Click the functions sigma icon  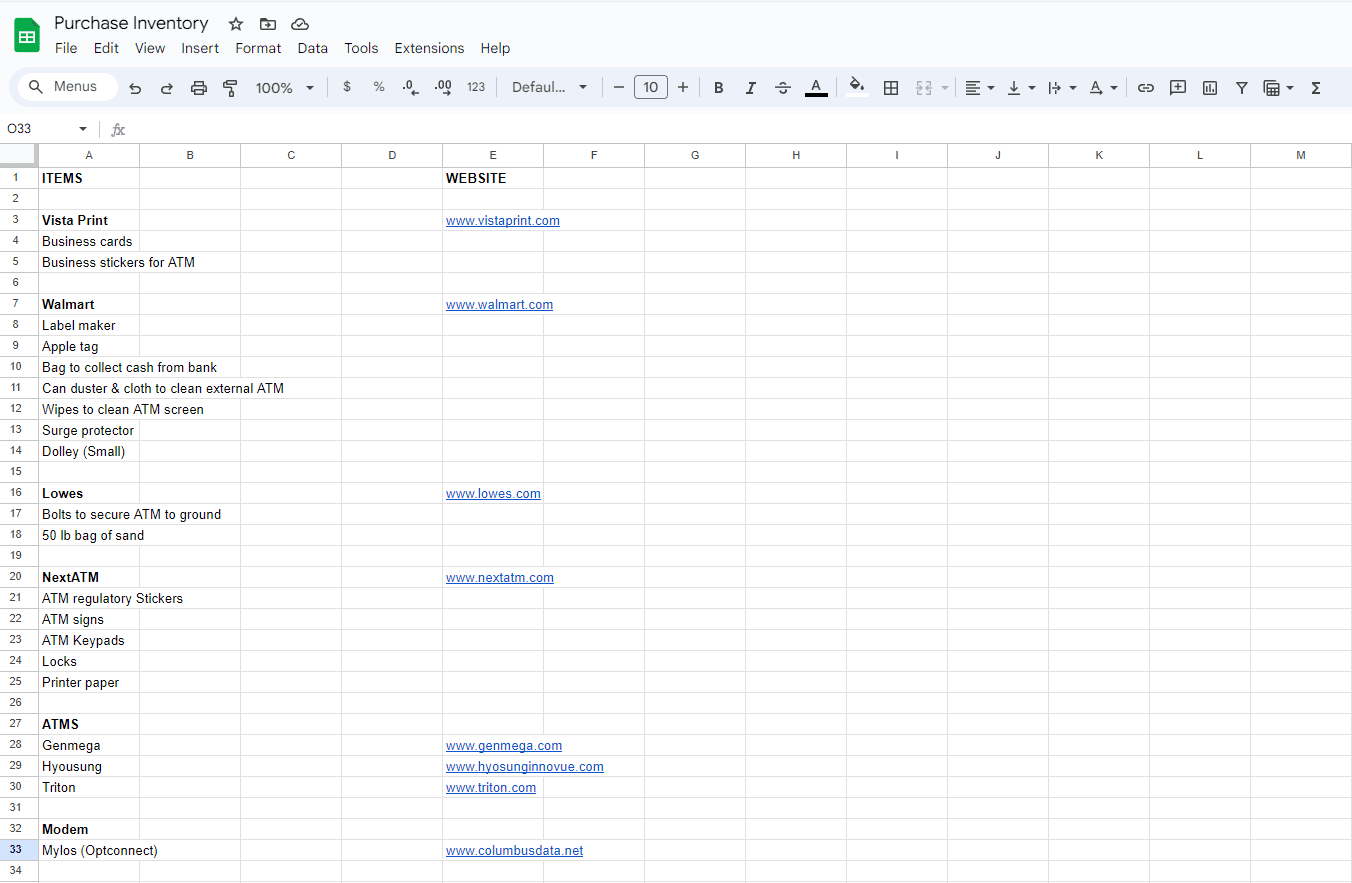(x=1316, y=88)
